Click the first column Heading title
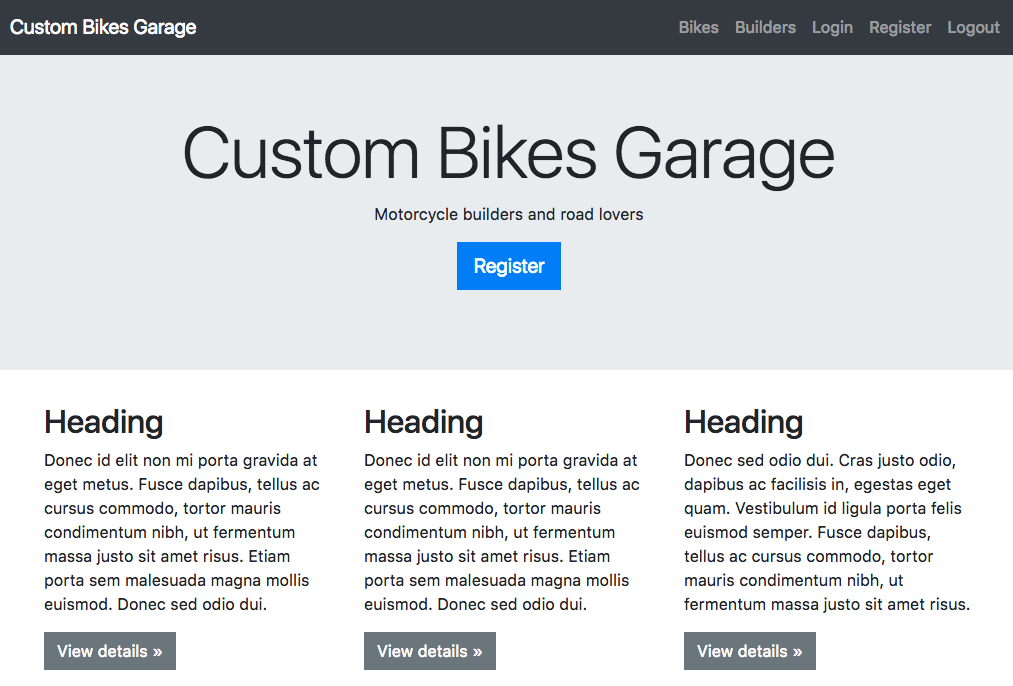1013x686 pixels. click(x=103, y=422)
